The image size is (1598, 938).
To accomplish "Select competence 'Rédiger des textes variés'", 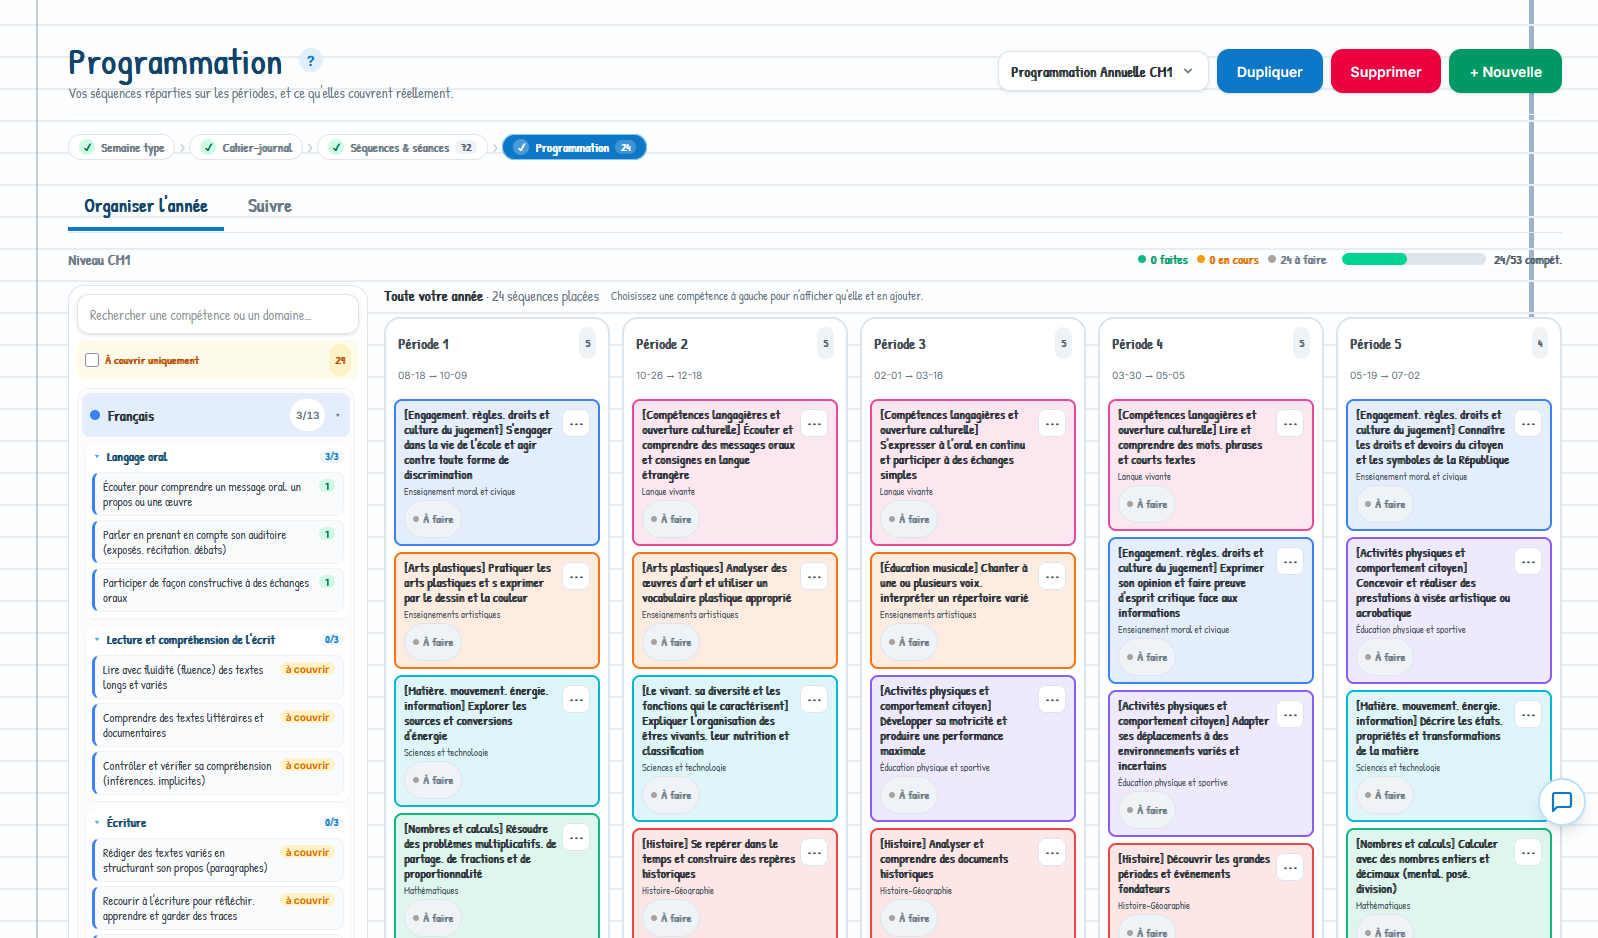I will click(x=217, y=861).
